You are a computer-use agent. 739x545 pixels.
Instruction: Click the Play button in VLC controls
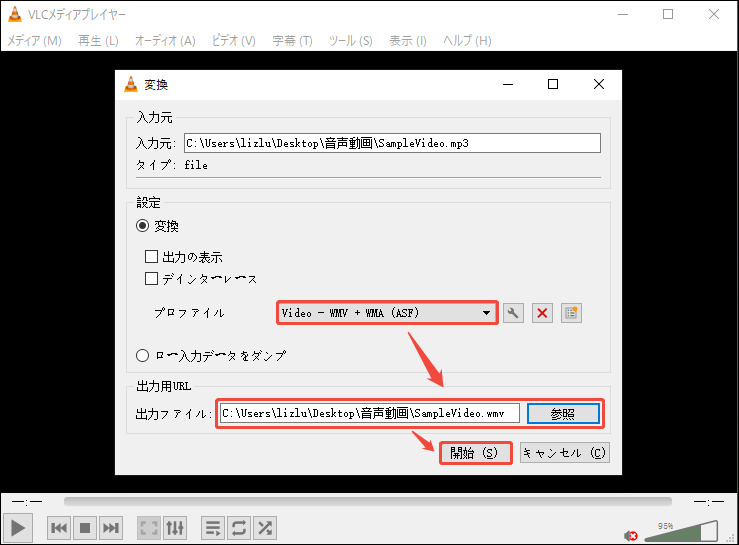coord(17,528)
